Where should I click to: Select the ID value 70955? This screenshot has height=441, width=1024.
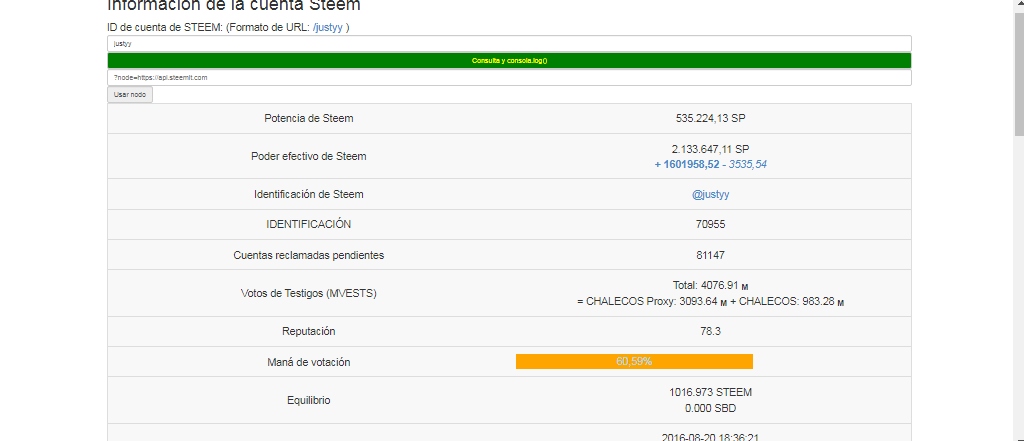[711, 225]
